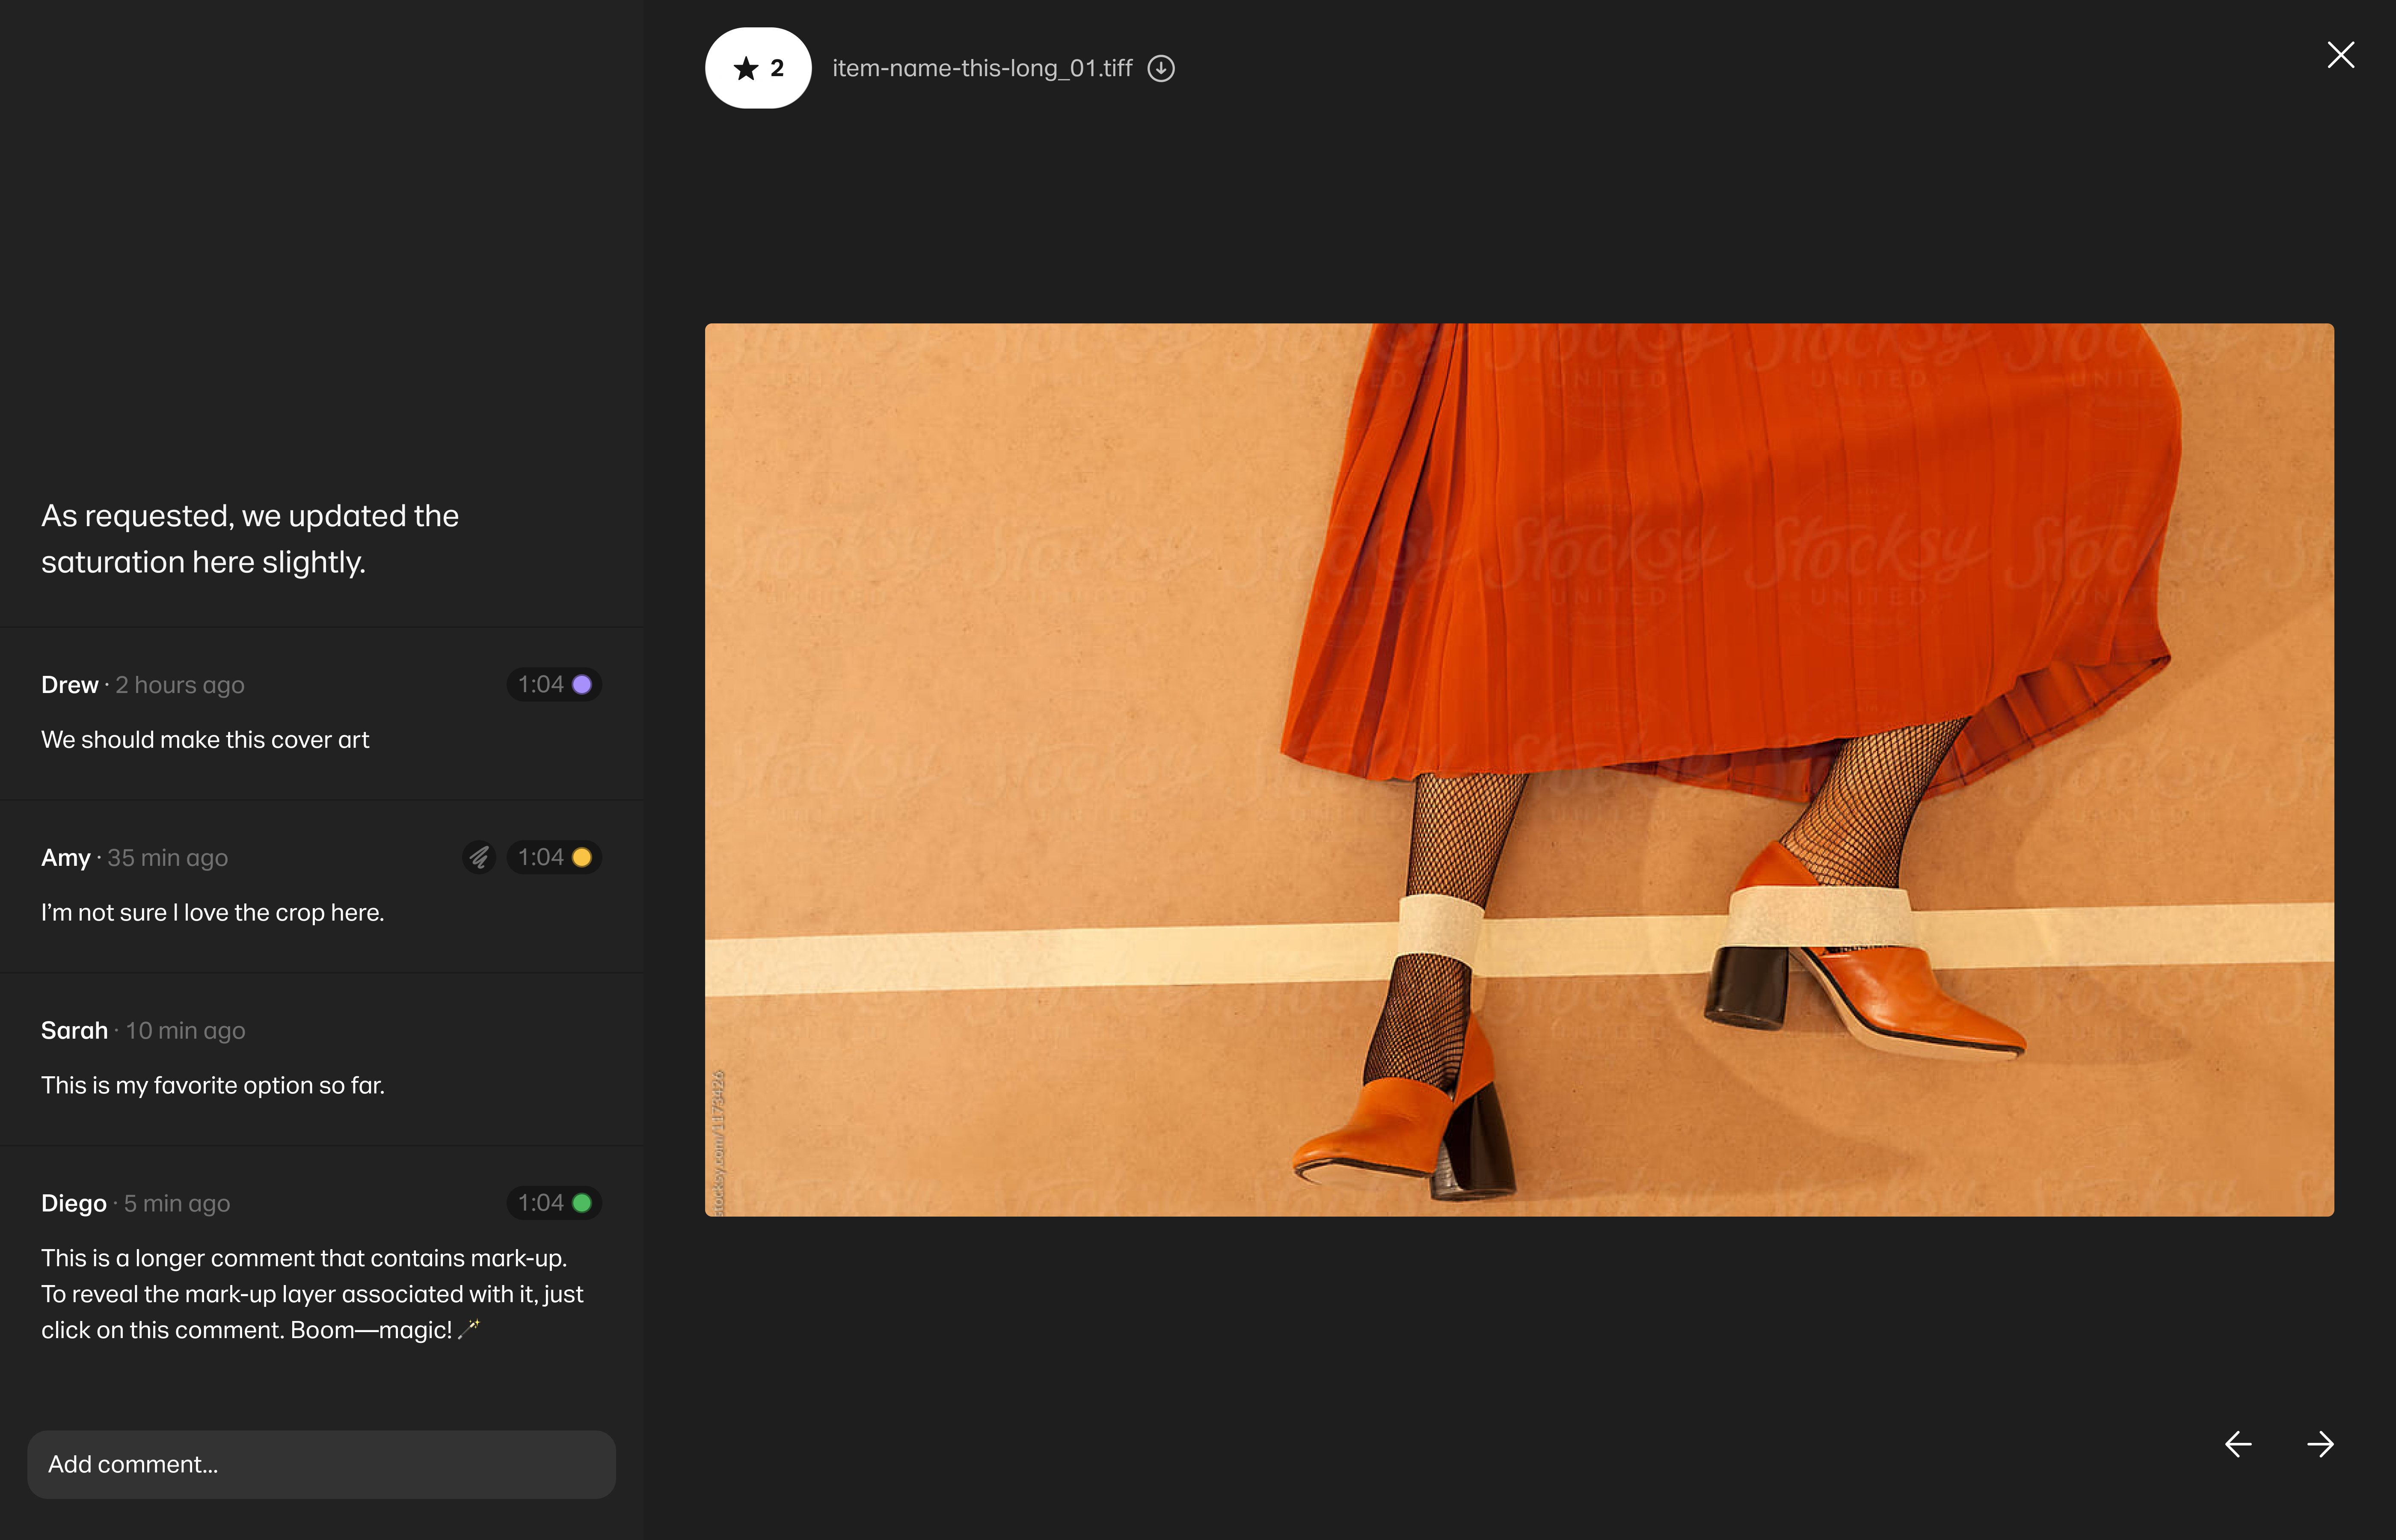Jump to Drew's 1:04 timestamp badge
The image size is (2396, 1540).
tap(554, 684)
